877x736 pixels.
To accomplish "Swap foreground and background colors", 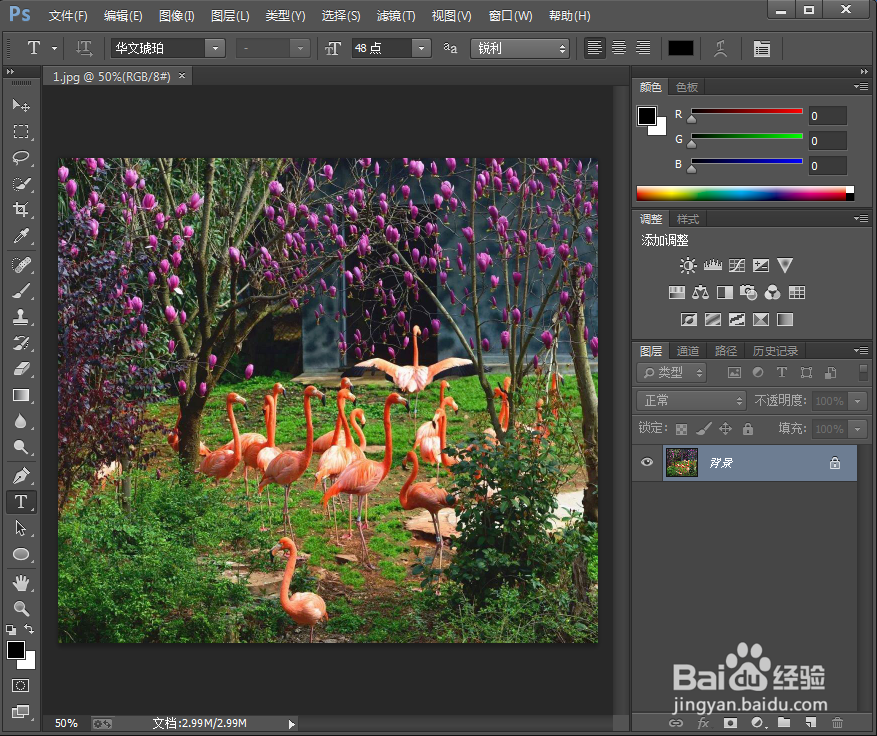I will [29, 629].
